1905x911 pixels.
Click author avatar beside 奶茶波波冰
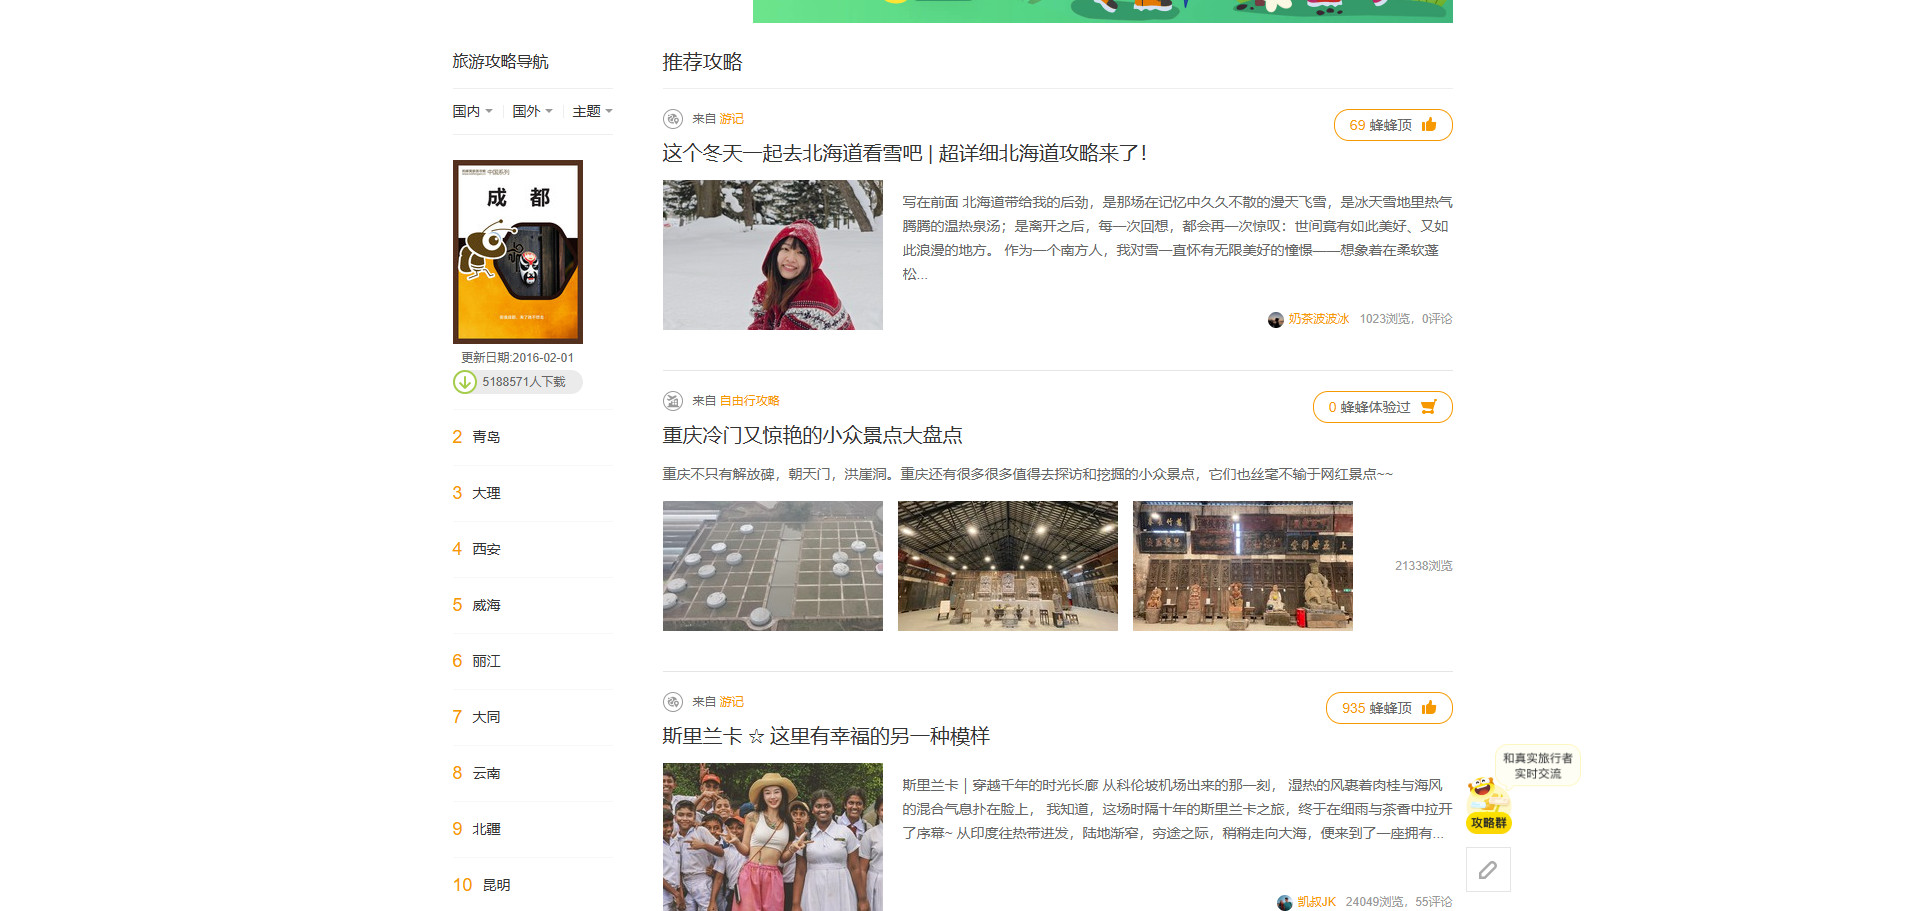(1275, 320)
